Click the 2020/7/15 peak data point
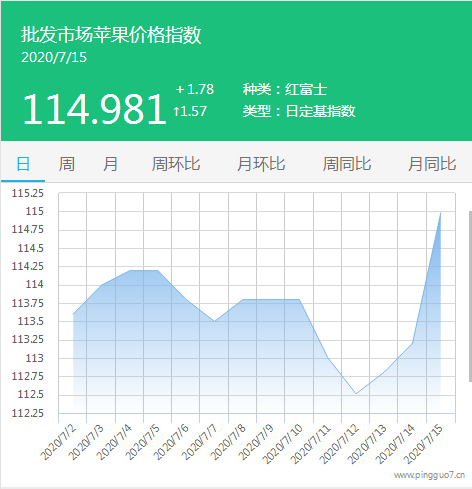 pyautogui.click(x=441, y=212)
